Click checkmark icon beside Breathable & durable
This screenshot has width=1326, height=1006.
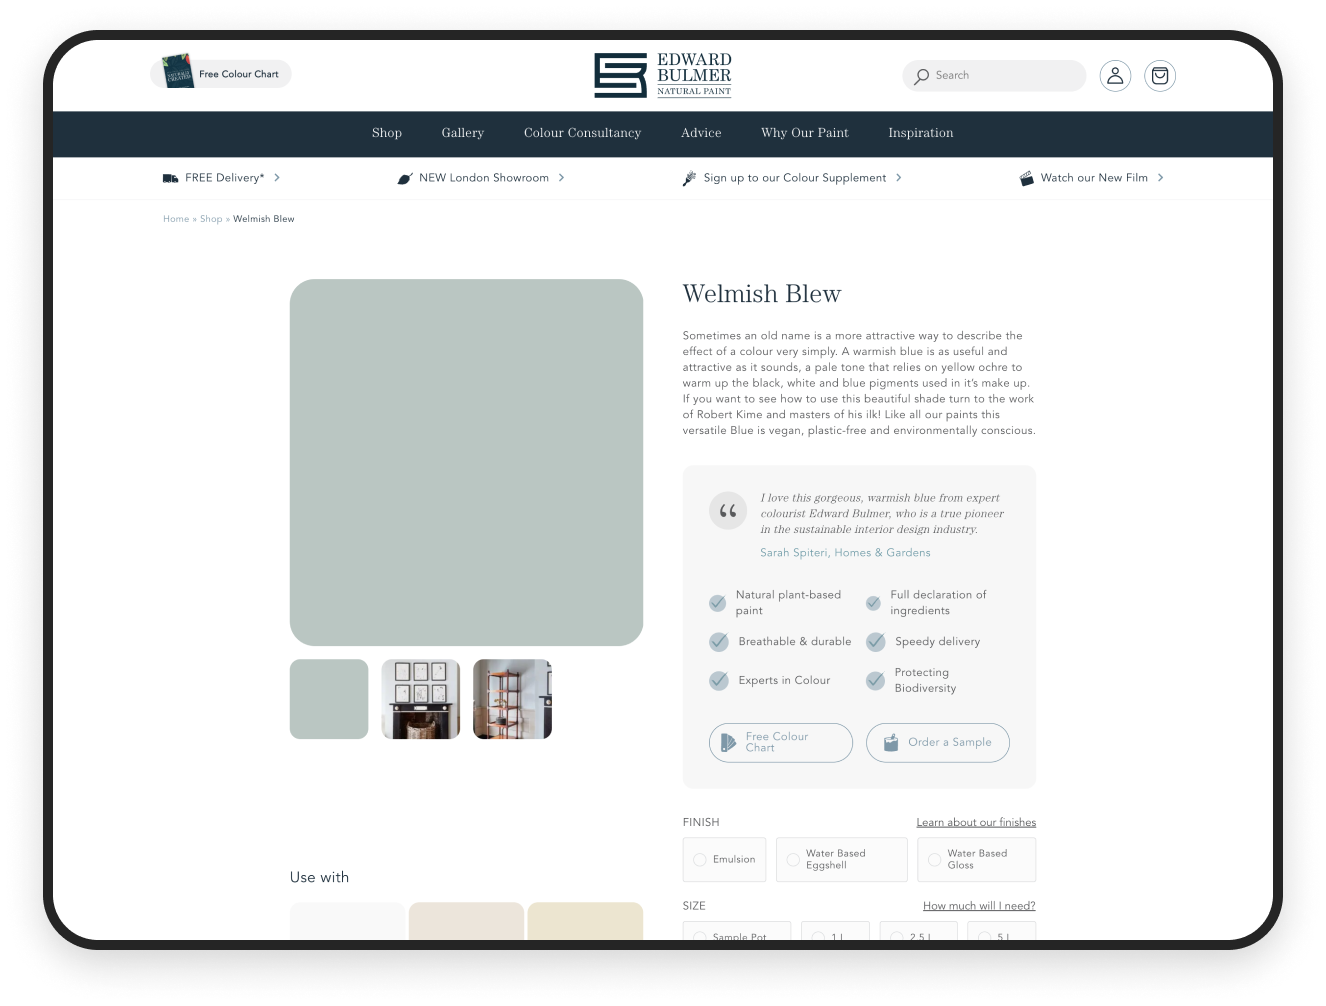click(719, 642)
